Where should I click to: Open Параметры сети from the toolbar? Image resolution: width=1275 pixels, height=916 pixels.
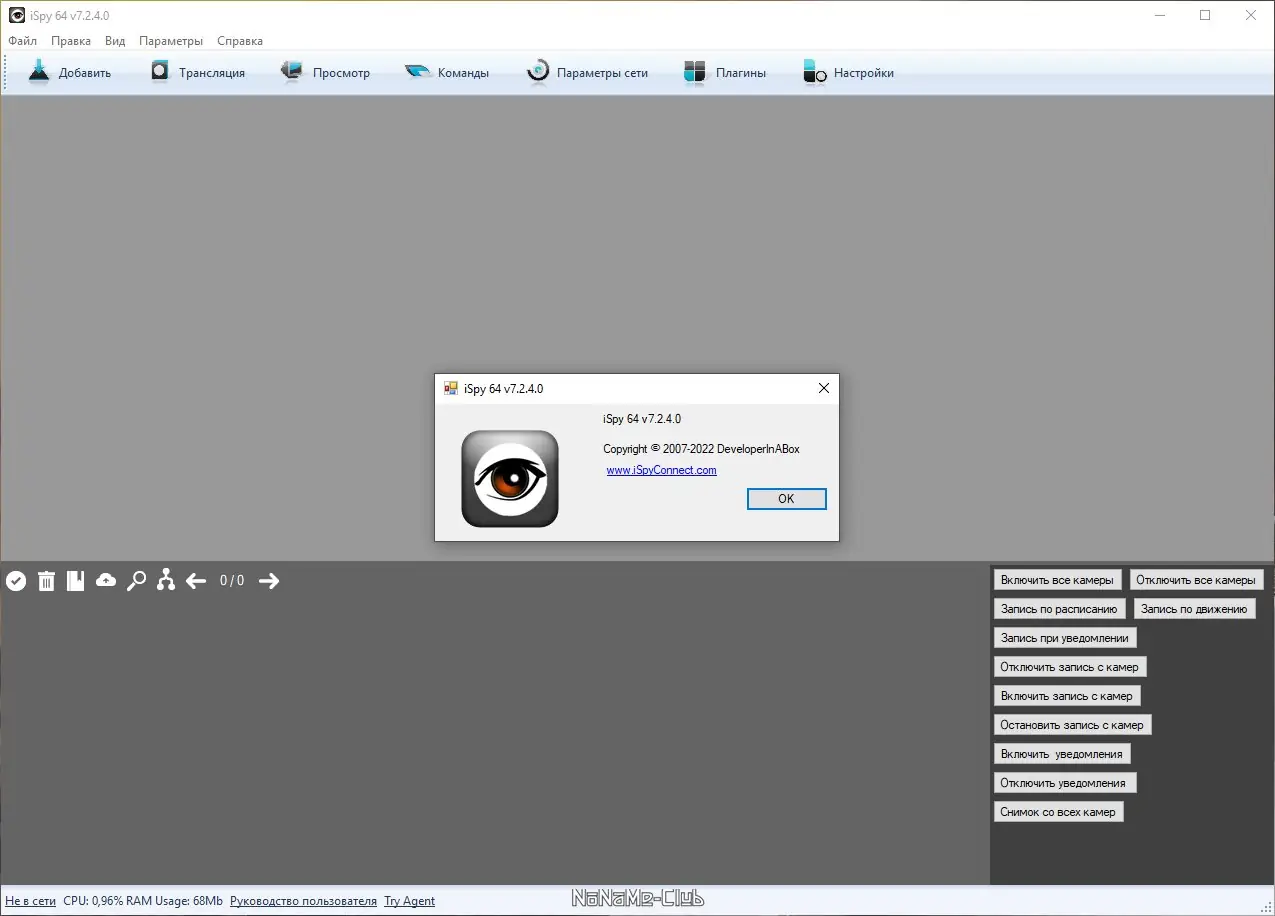pyautogui.click(x=587, y=72)
